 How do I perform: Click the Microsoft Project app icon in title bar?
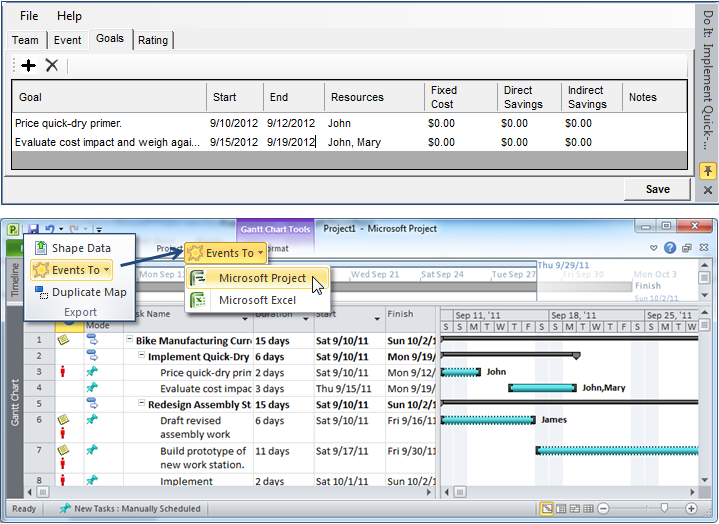tap(13, 229)
